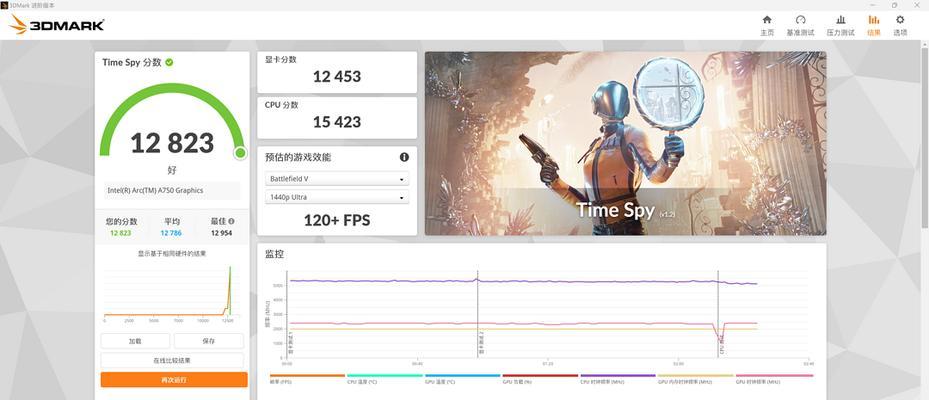Click the 显卡测试 2 marker line in monitoring chart
The image size is (929, 400).
pos(478,314)
